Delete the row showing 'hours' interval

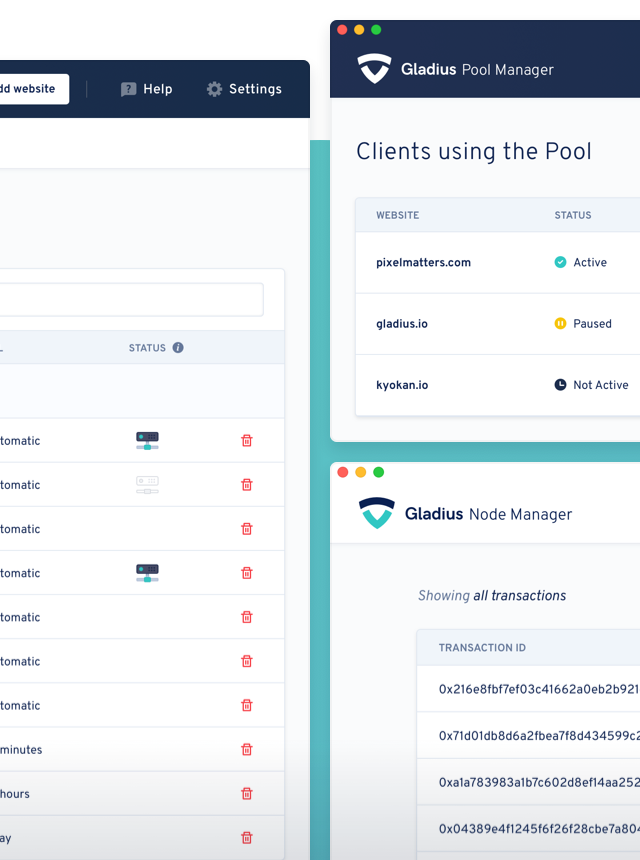tap(247, 794)
